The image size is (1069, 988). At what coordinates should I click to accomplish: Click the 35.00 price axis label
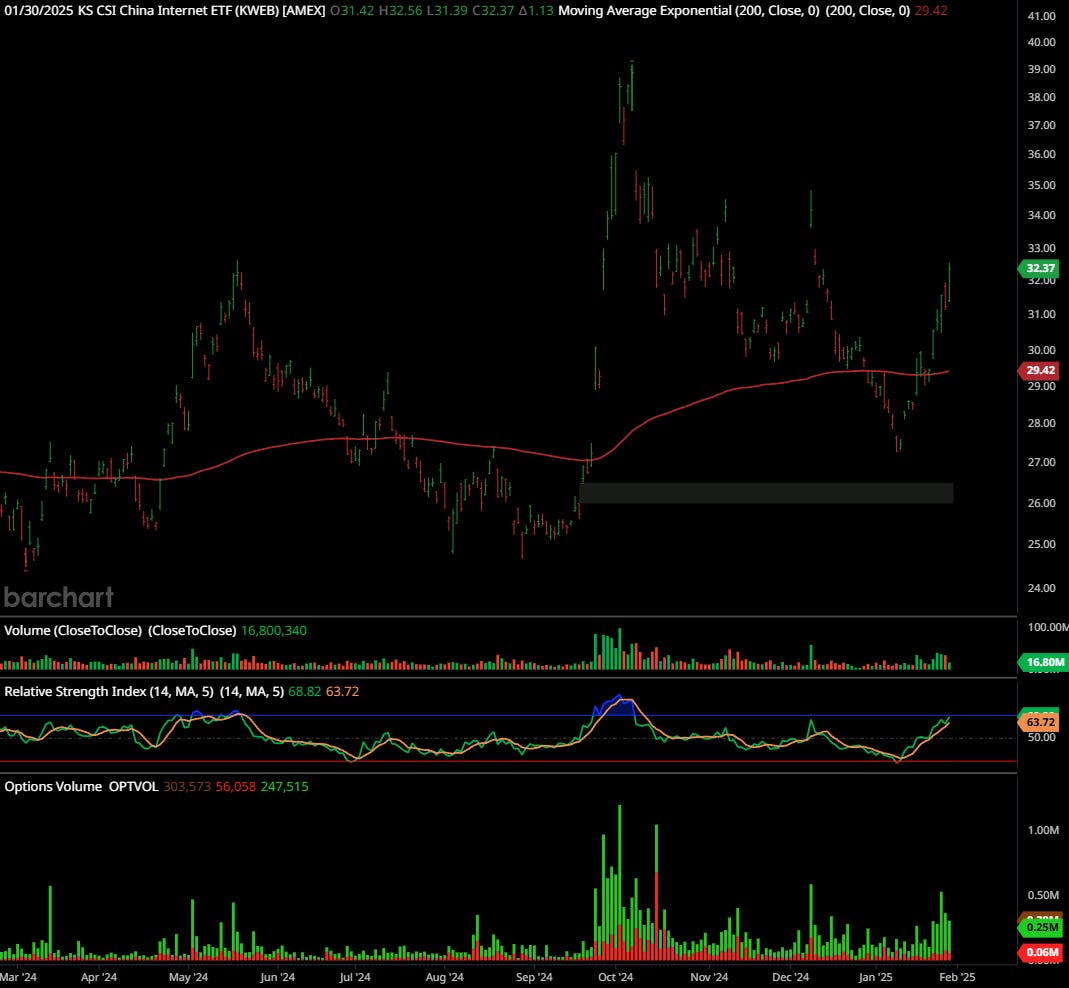[x=1041, y=185]
